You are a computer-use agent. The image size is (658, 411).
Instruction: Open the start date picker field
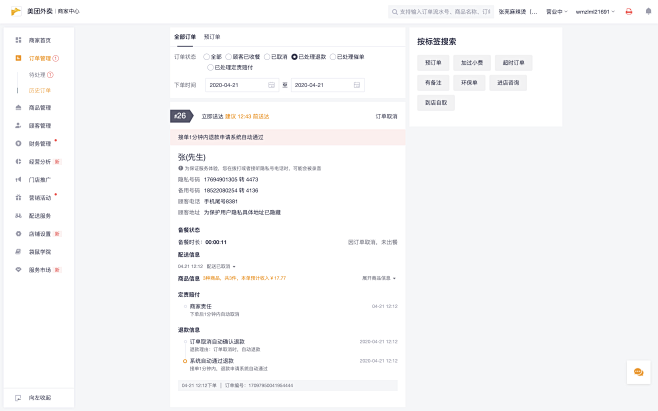coord(241,85)
